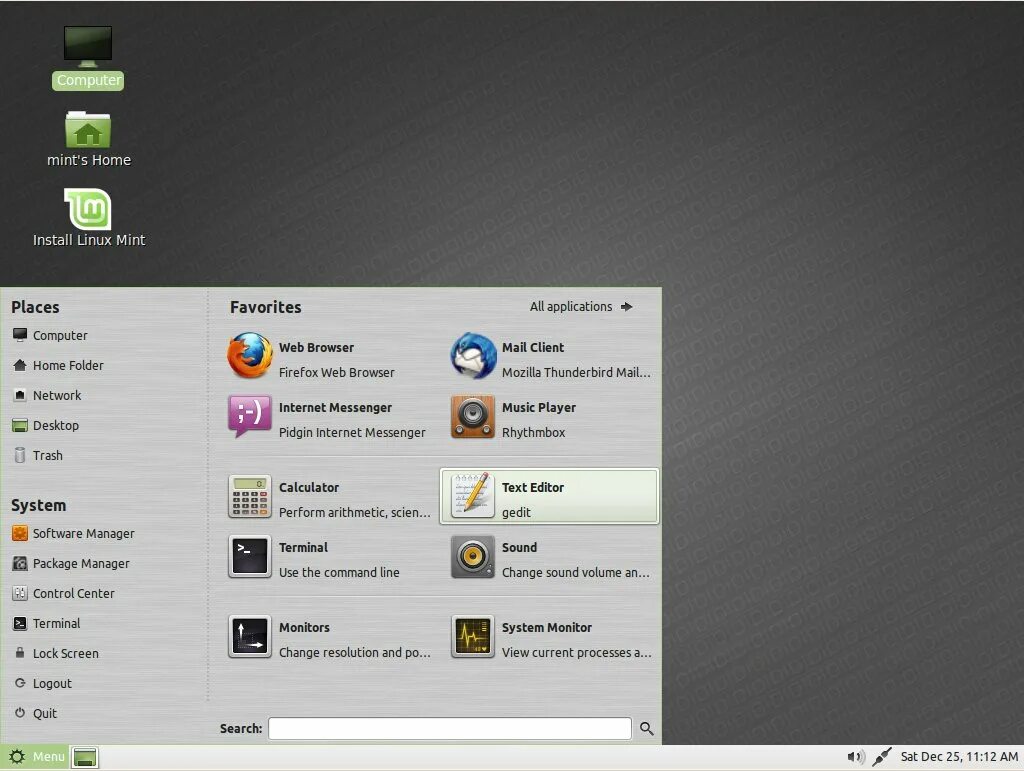Open mint's Home folder icon on desktop
The width and height of the screenshot is (1024, 771).
[88, 139]
